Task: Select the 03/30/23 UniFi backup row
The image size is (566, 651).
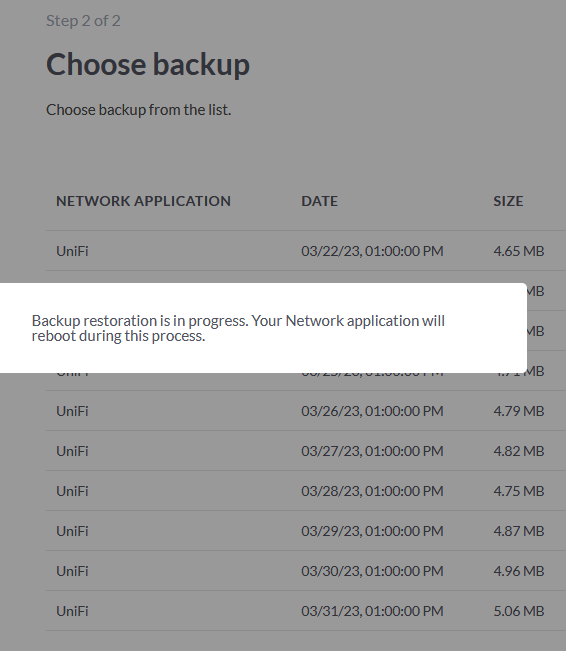Action: coord(306,571)
